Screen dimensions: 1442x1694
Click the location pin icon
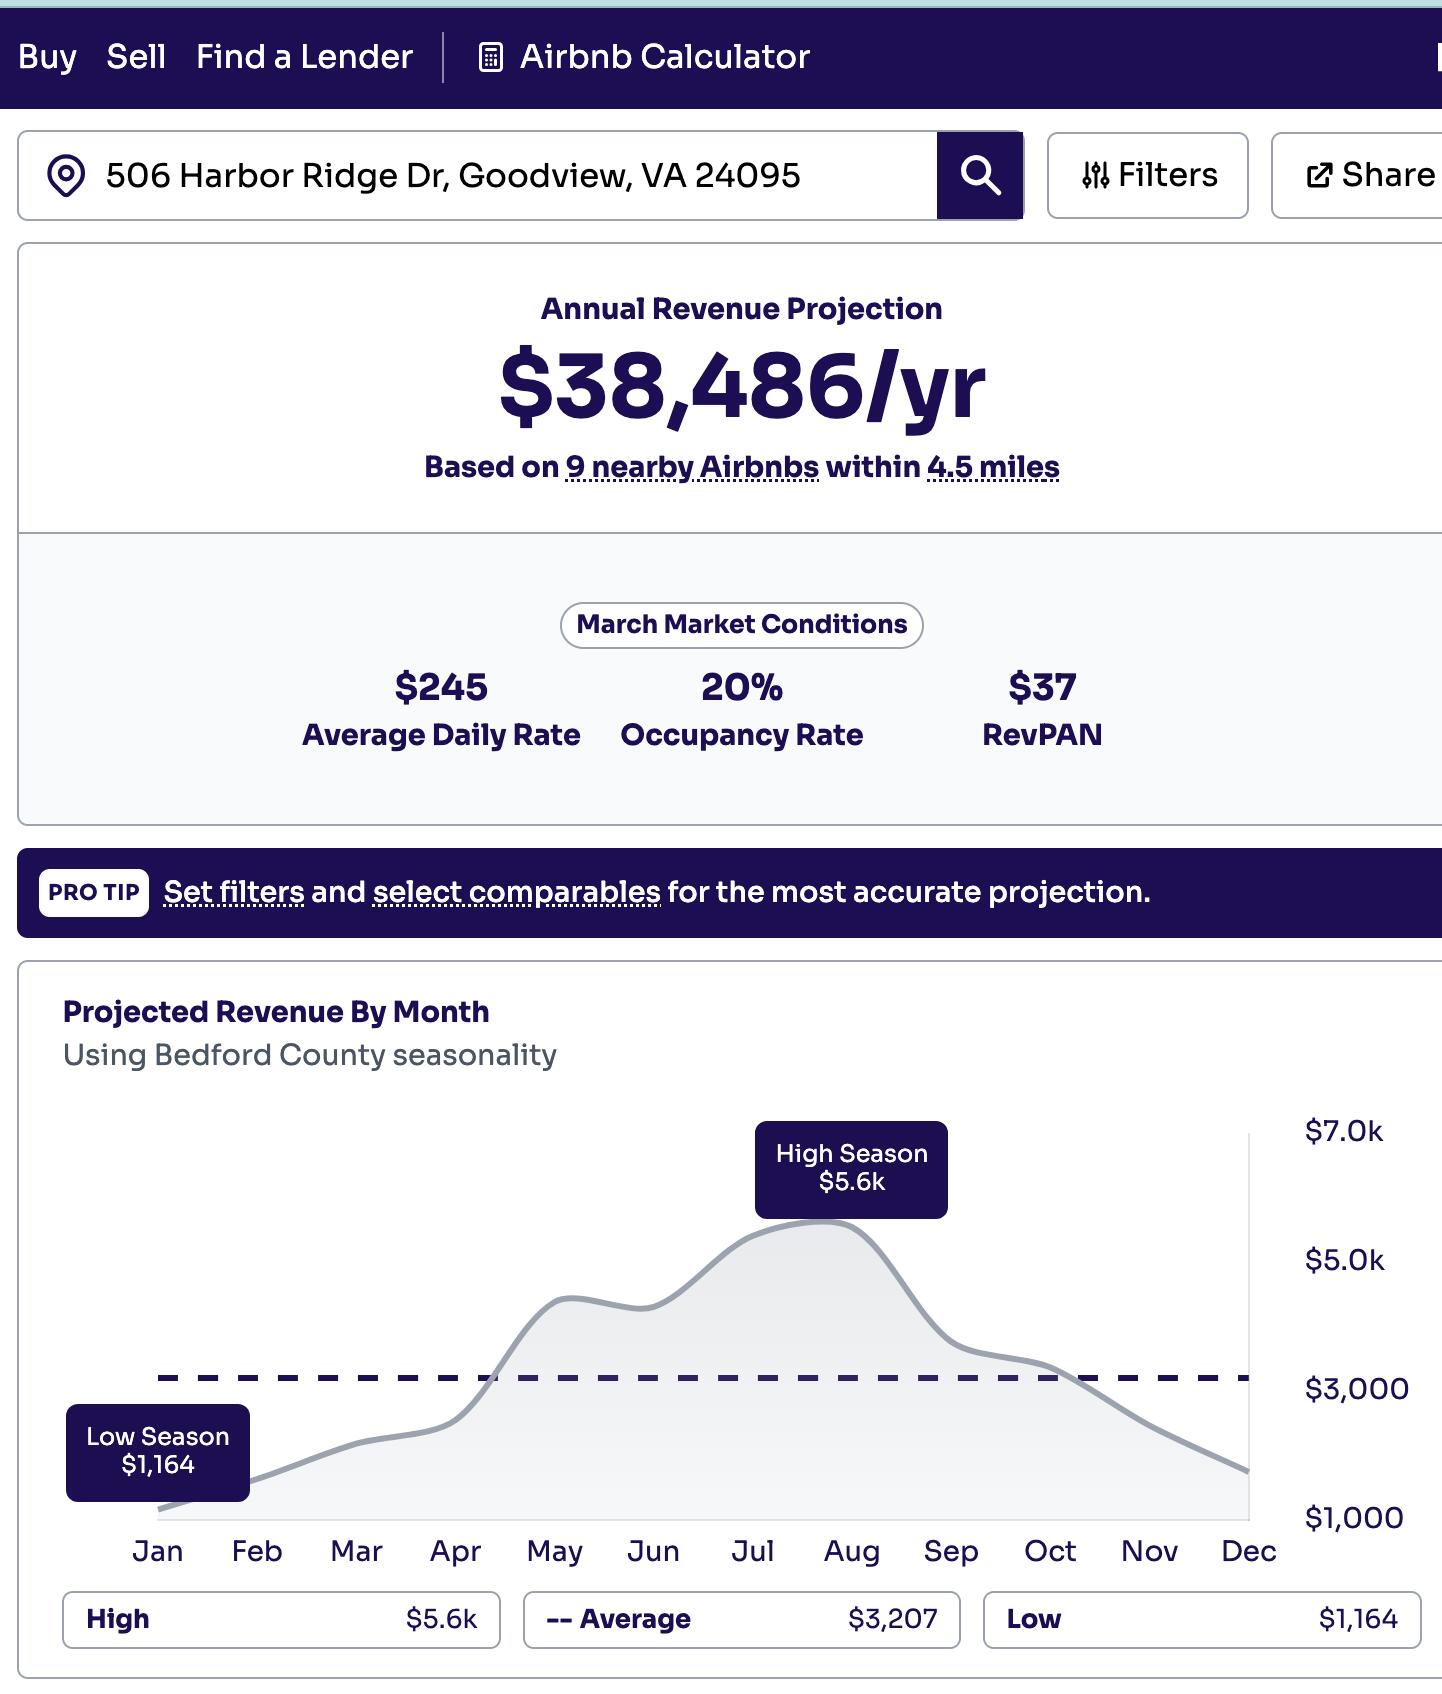66,176
